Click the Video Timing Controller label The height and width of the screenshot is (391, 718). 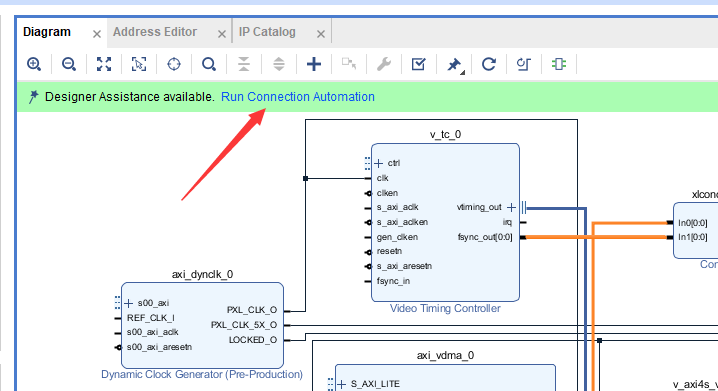[x=445, y=309]
